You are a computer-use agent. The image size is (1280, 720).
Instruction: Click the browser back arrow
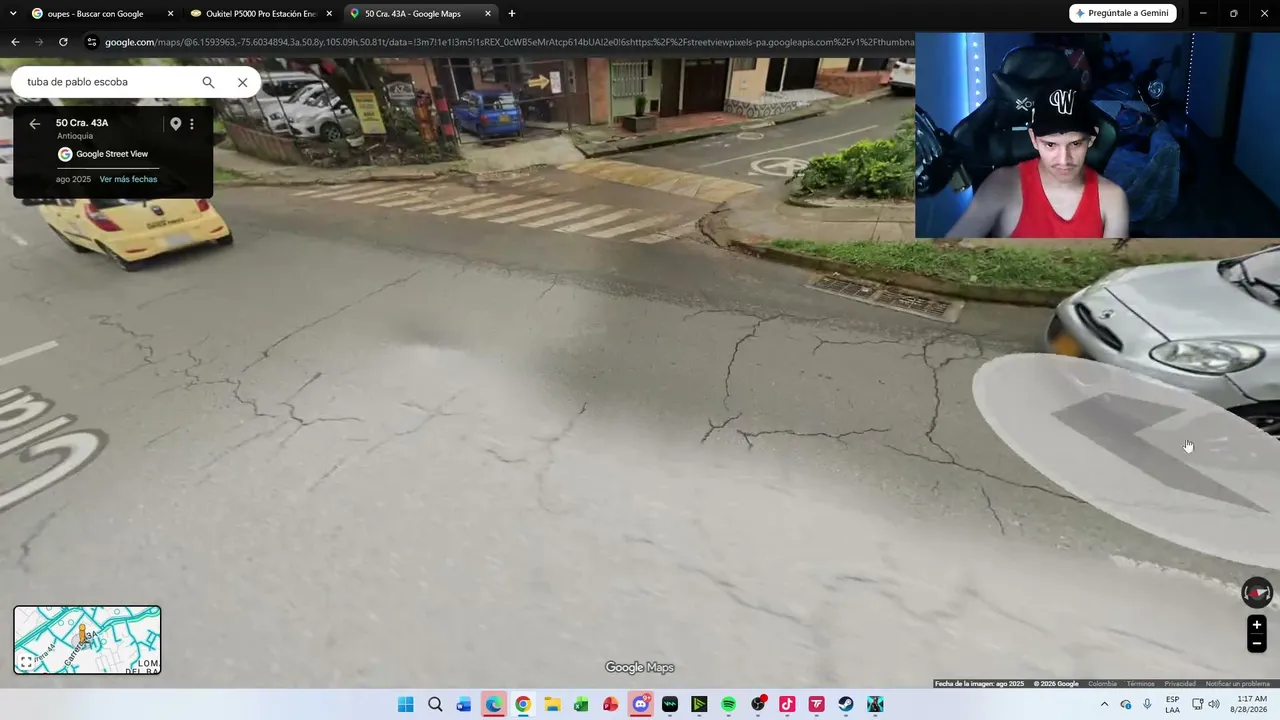pyautogui.click(x=15, y=42)
